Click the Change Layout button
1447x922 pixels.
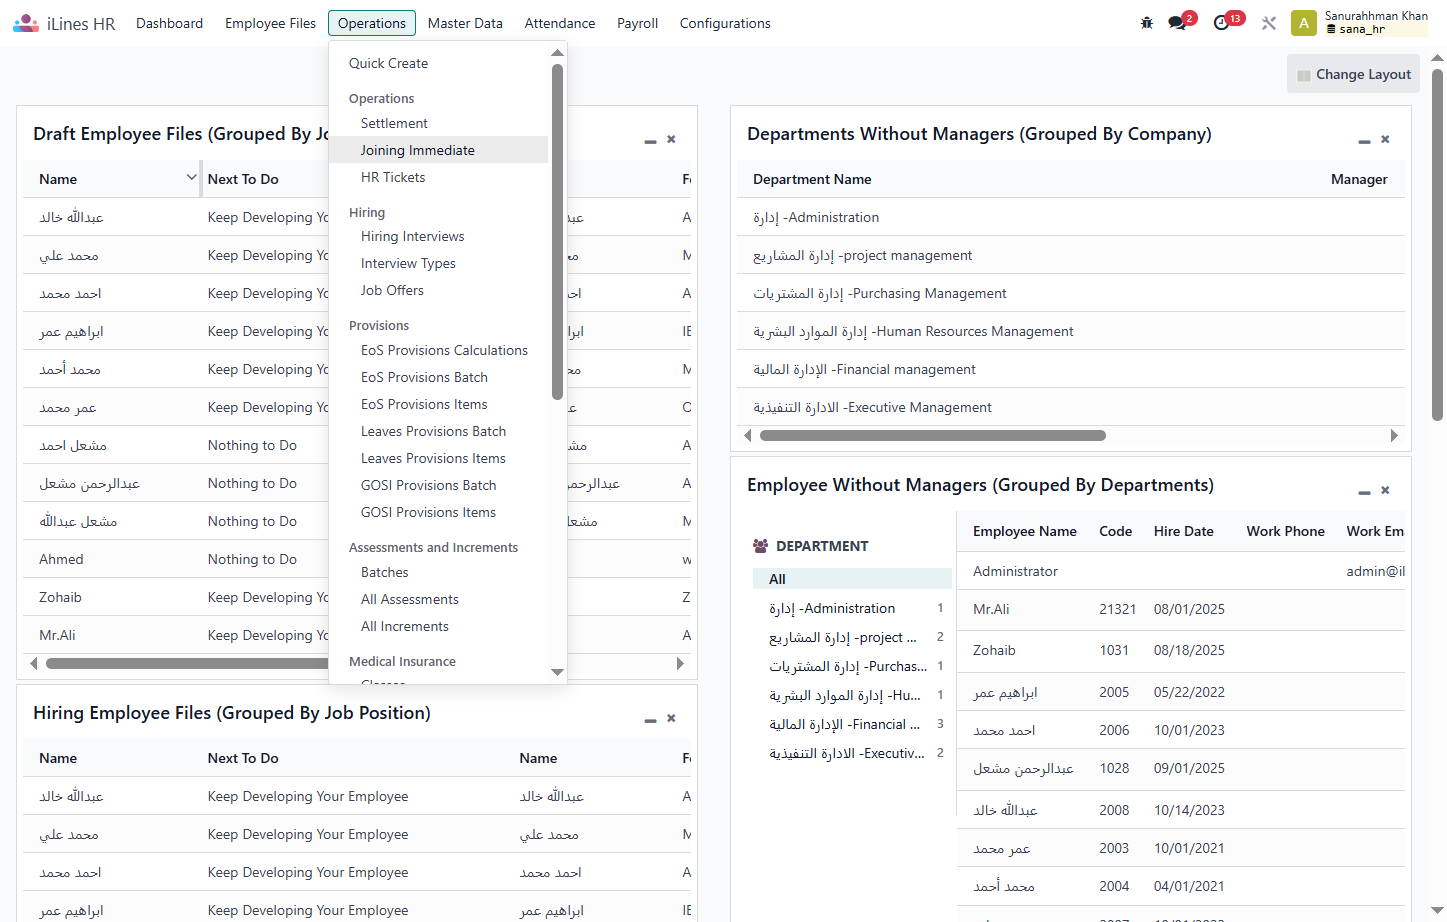point(1353,74)
